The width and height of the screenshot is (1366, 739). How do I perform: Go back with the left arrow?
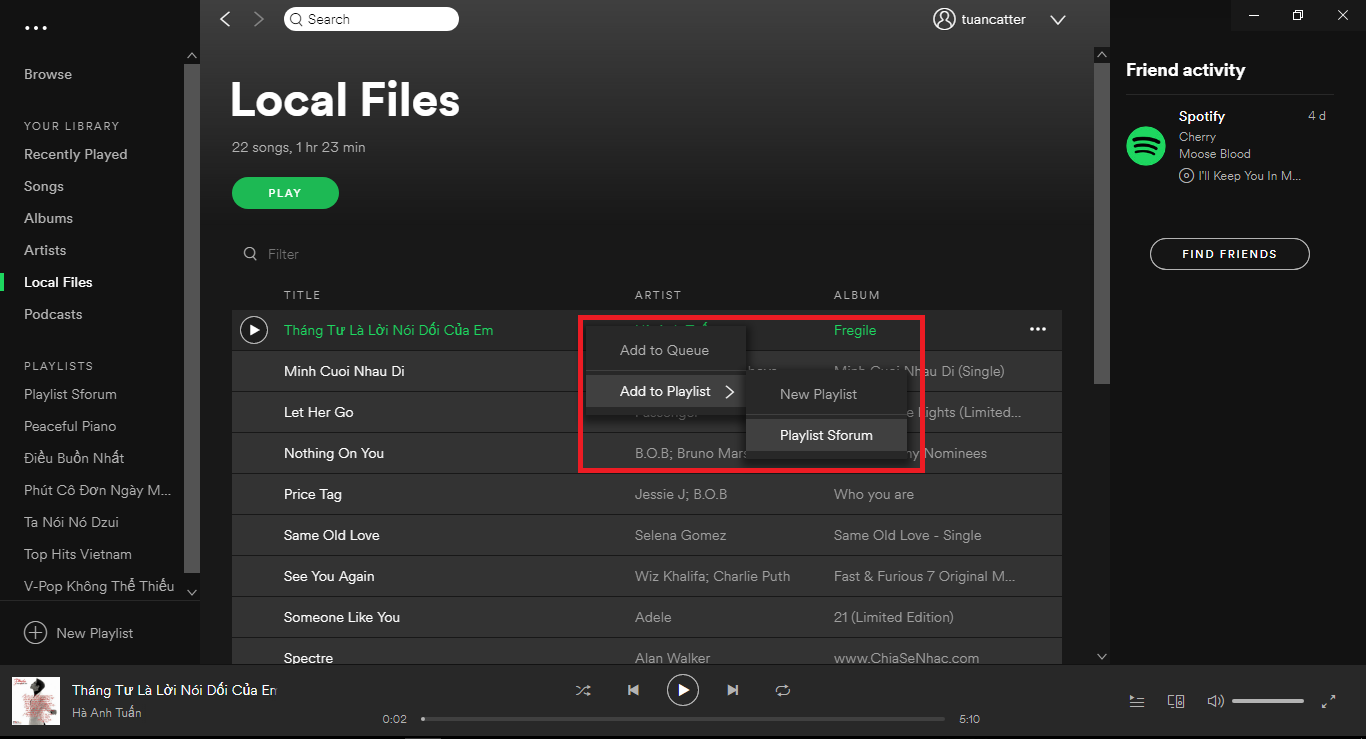click(x=225, y=19)
